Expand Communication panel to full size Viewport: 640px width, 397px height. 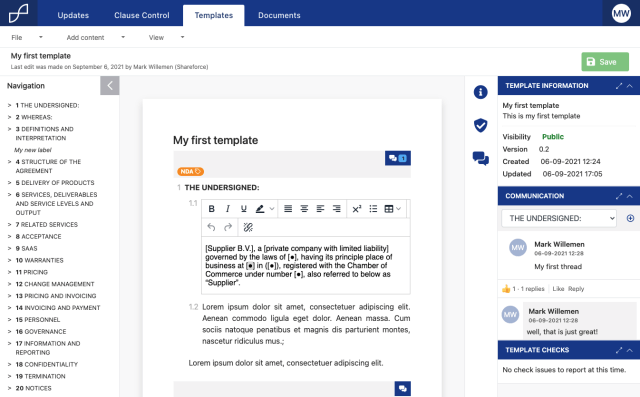click(x=619, y=196)
